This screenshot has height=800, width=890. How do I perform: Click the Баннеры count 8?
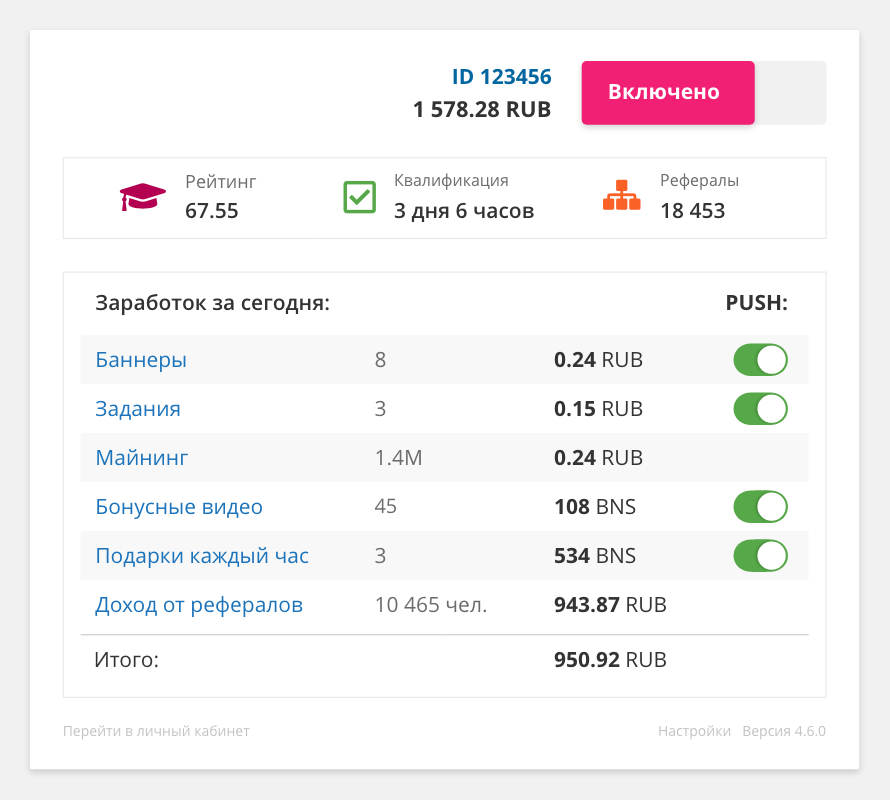(380, 359)
